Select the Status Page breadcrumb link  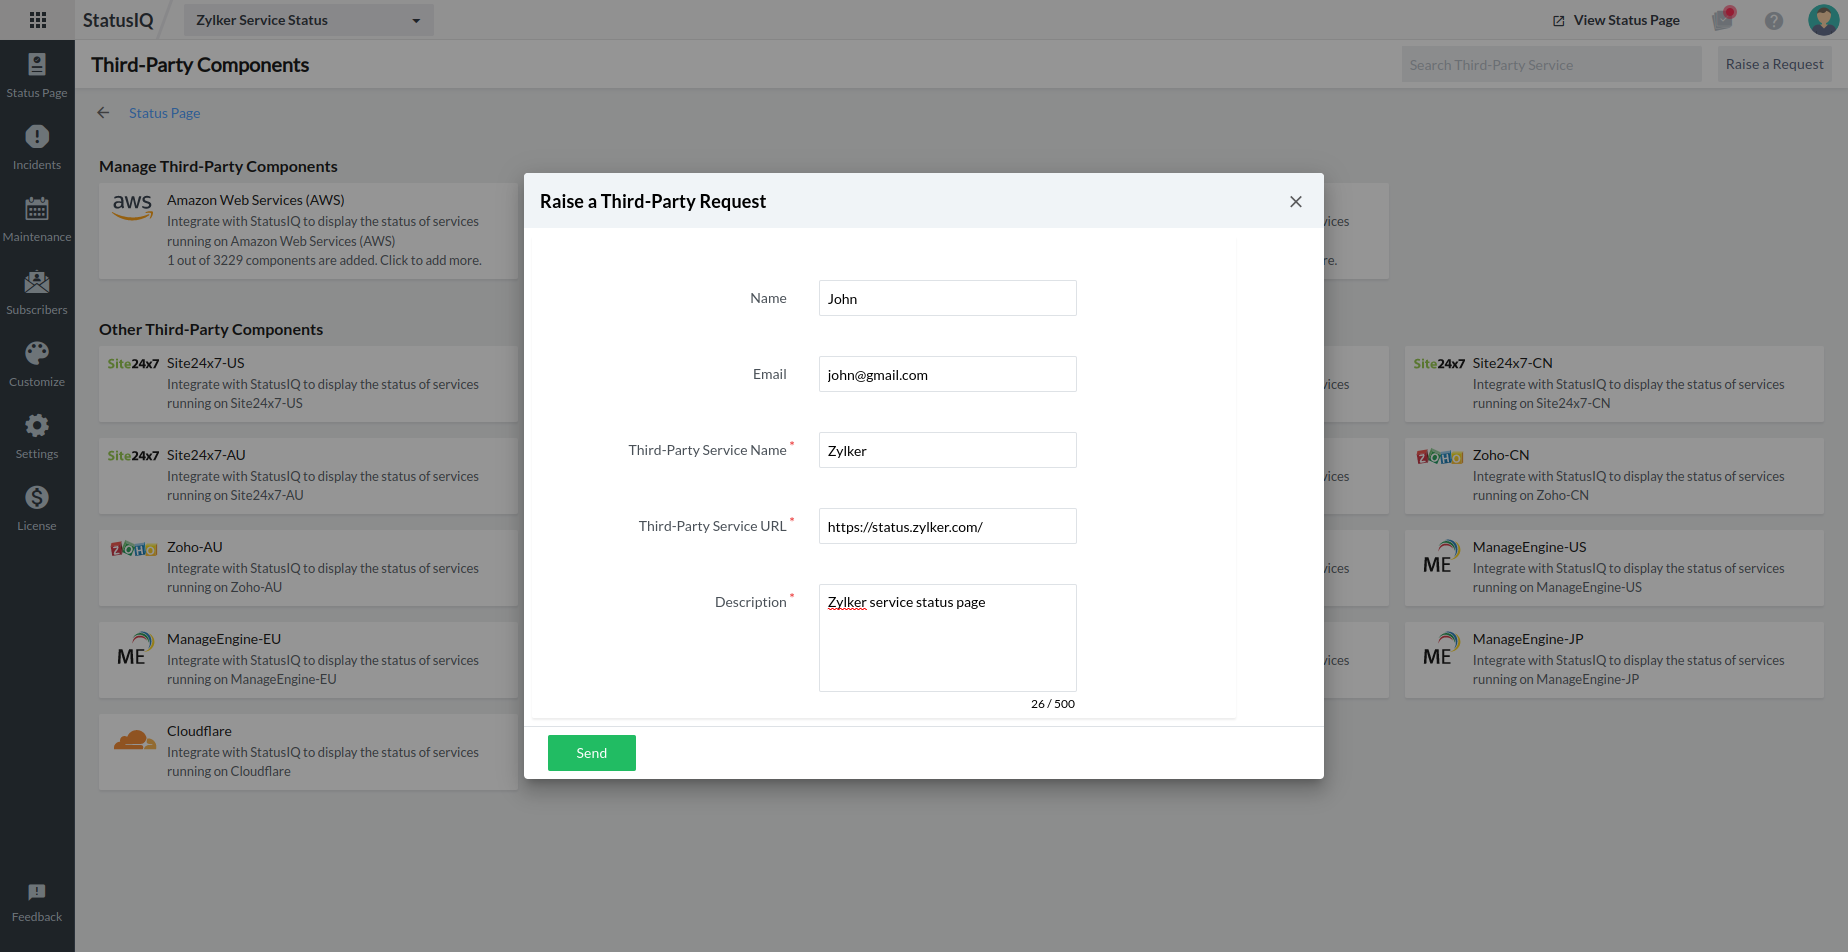pos(164,113)
